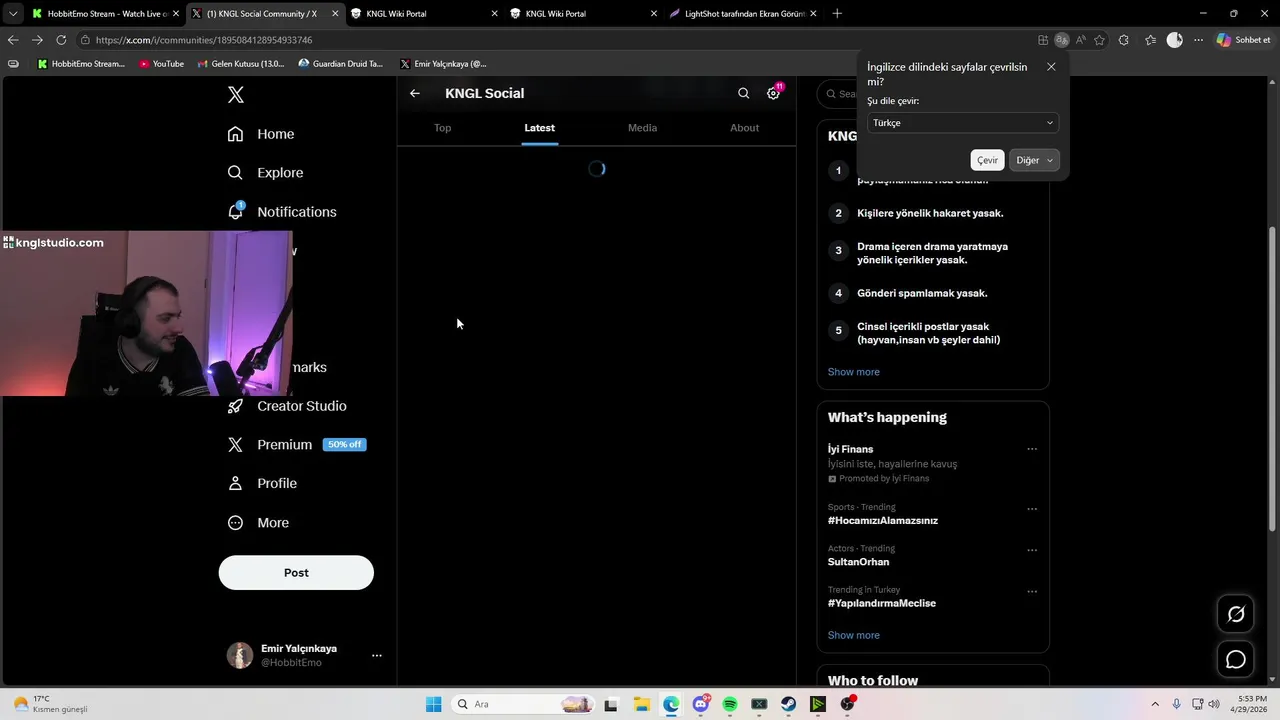Open Gelen Kutusu bookmark

[241, 64]
